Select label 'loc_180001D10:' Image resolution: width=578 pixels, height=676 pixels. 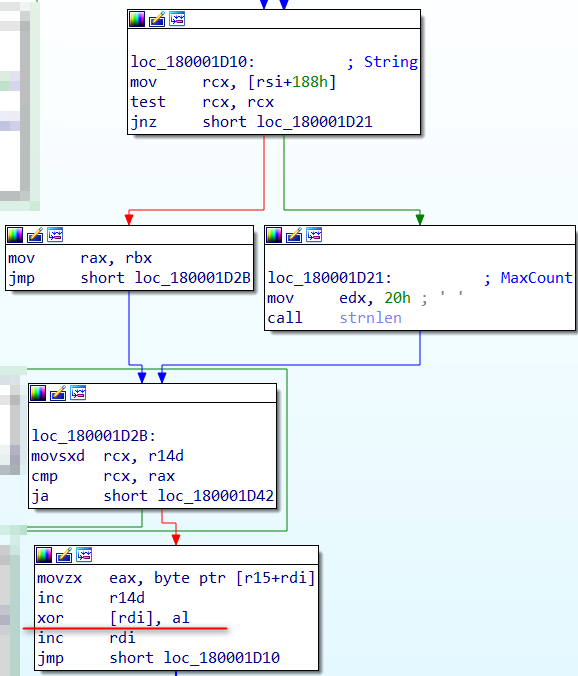193,62
